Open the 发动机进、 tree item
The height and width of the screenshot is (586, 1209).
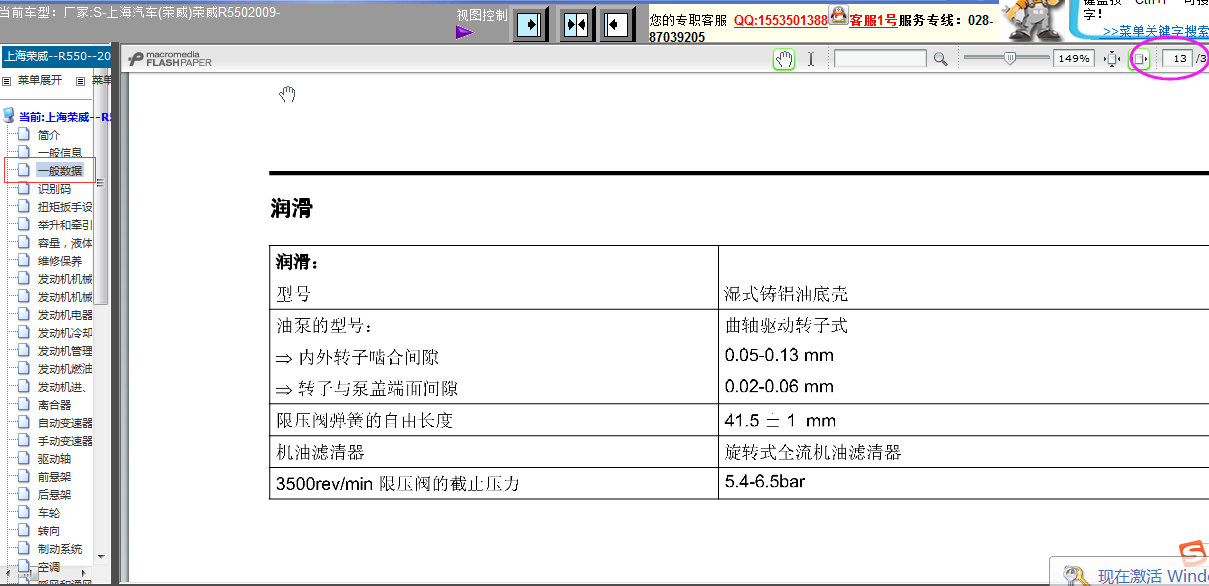point(63,387)
